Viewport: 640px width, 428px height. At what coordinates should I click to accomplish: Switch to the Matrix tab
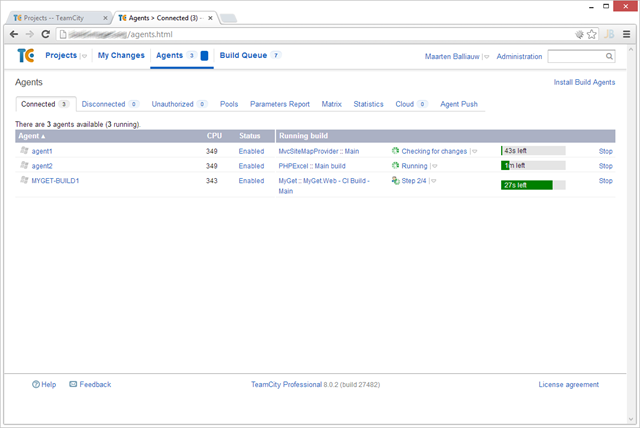331,104
